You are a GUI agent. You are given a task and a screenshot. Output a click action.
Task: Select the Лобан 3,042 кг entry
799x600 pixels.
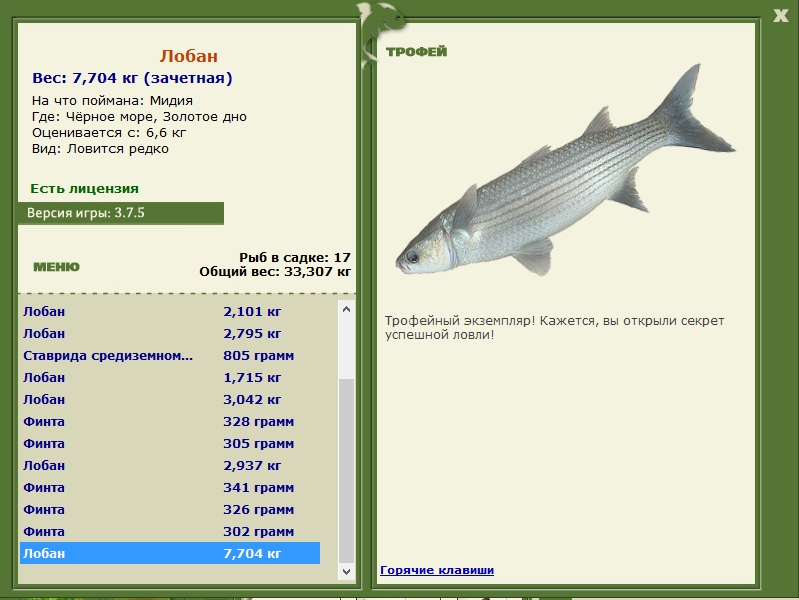(x=170, y=399)
